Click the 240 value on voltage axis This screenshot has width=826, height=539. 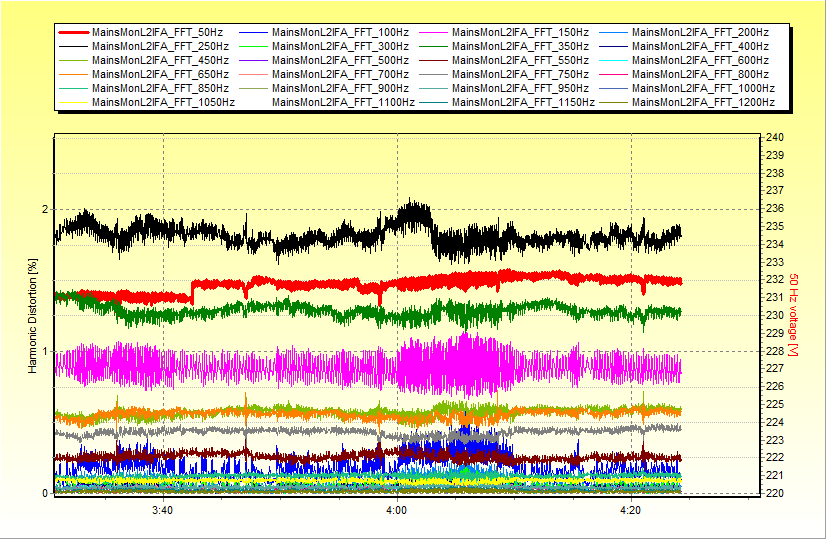774,138
